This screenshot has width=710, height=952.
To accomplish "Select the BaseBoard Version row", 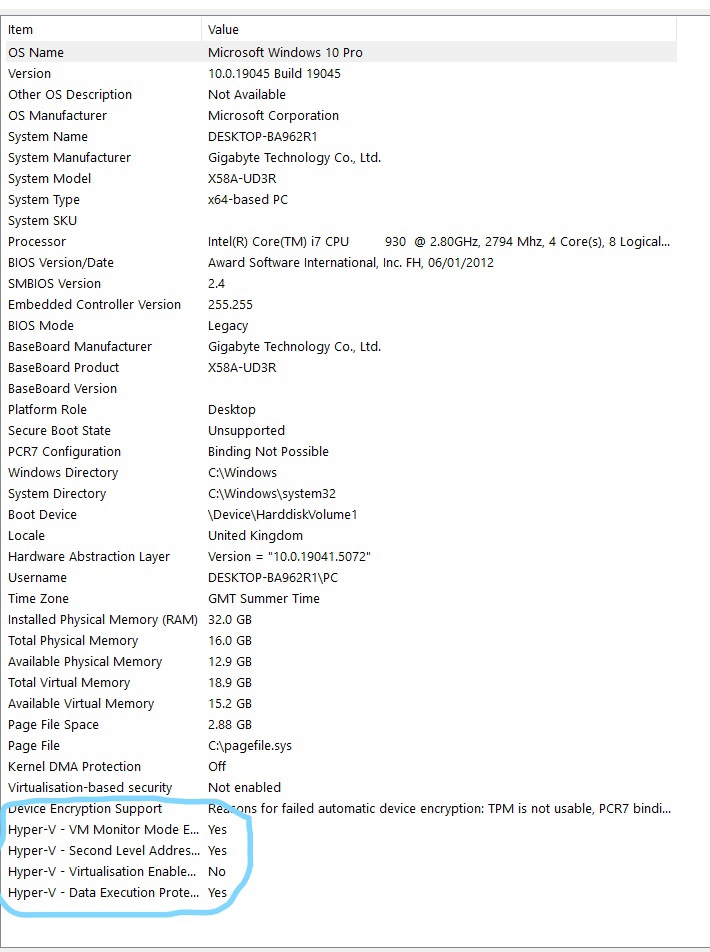I will [x=341, y=389].
